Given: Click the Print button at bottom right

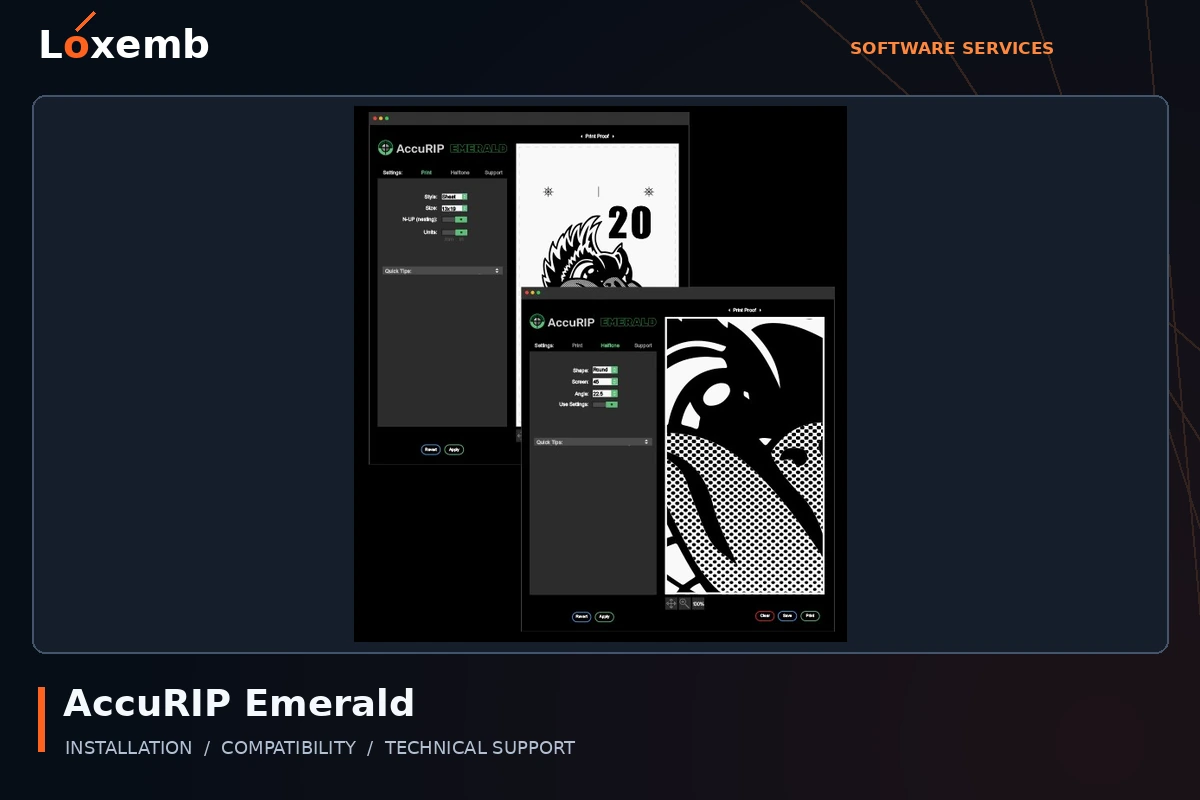Looking at the screenshot, I should click(810, 616).
